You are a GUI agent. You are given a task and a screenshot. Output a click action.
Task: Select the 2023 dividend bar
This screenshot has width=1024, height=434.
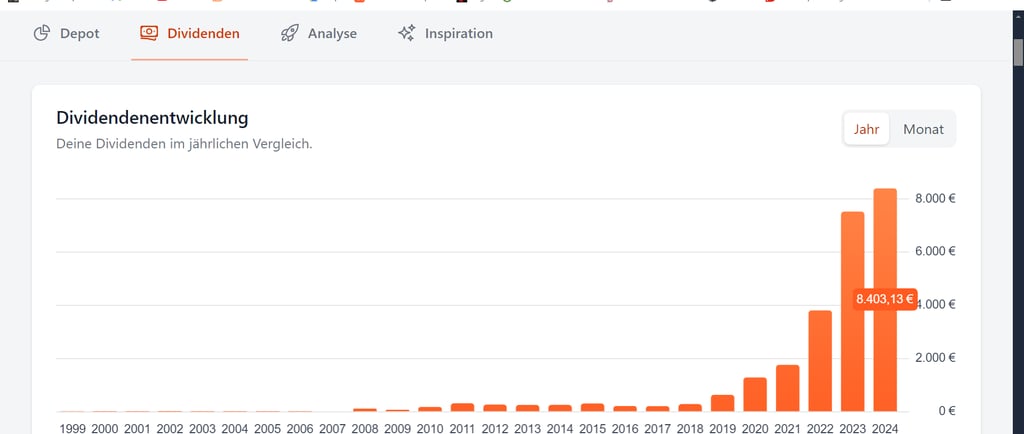[852, 311]
